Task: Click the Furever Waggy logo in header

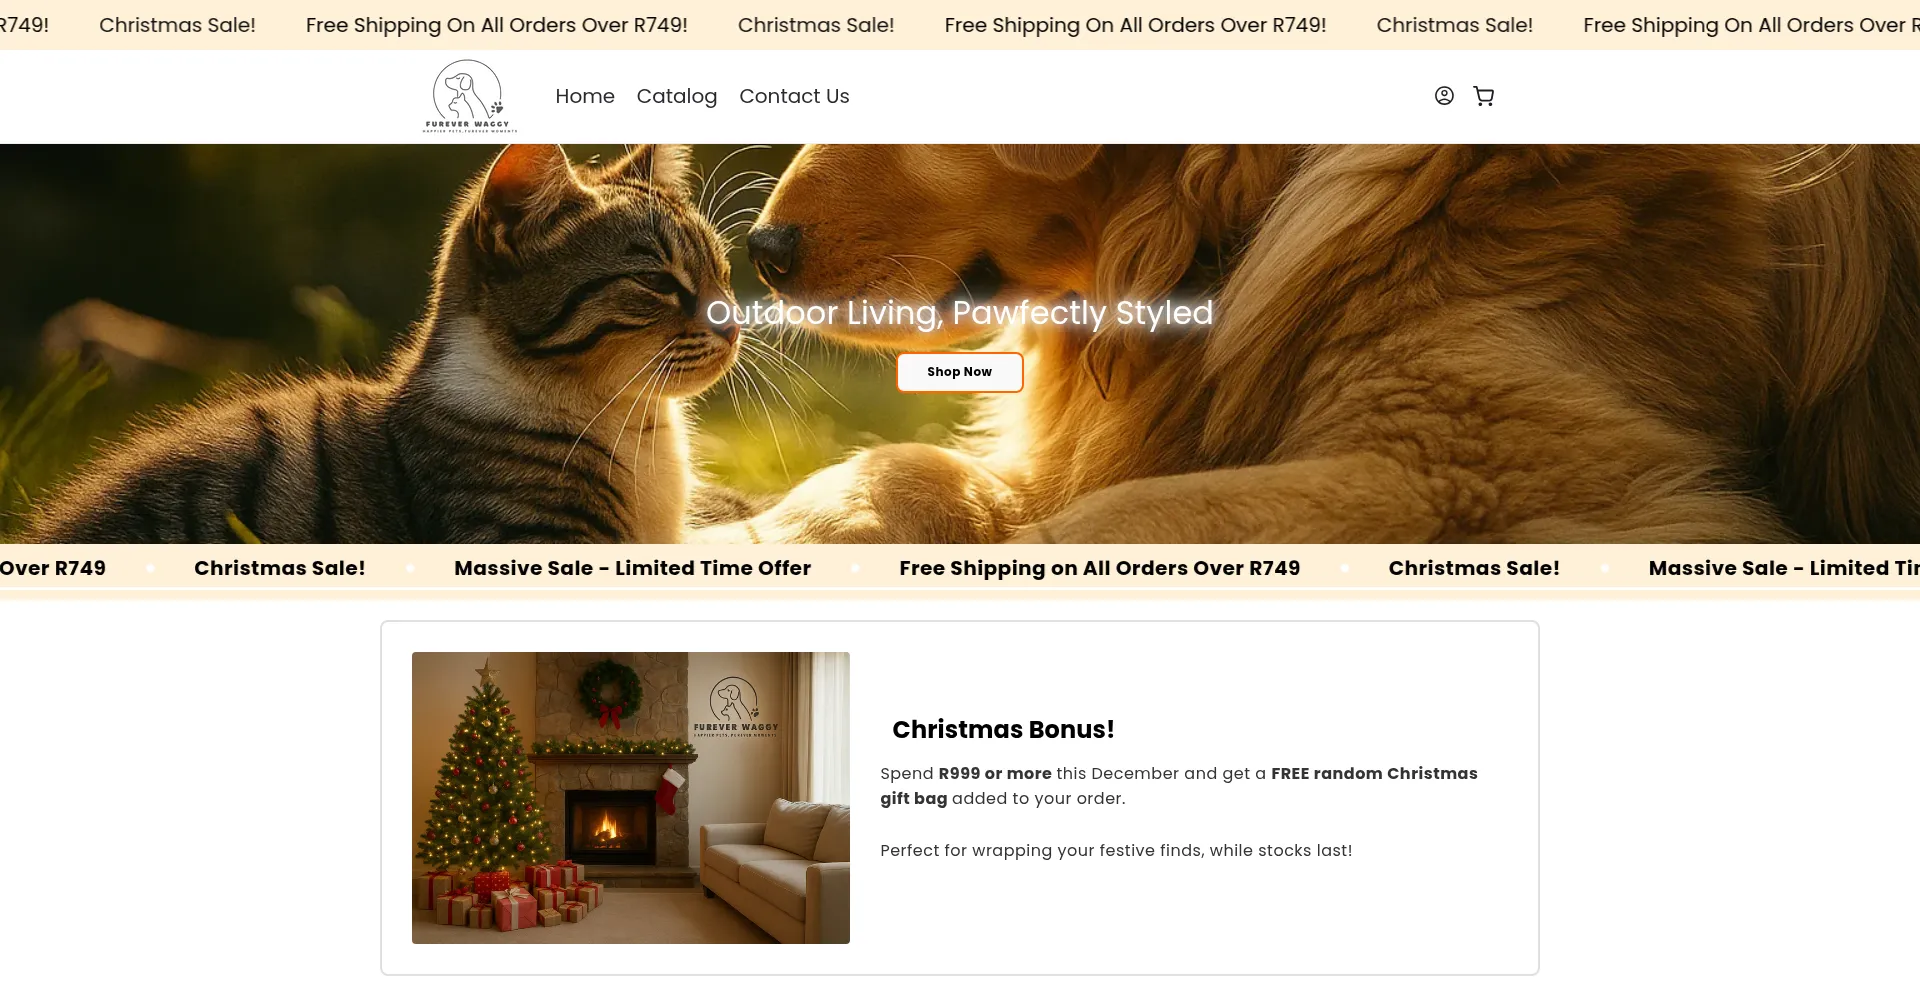Action: click(x=470, y=96)
